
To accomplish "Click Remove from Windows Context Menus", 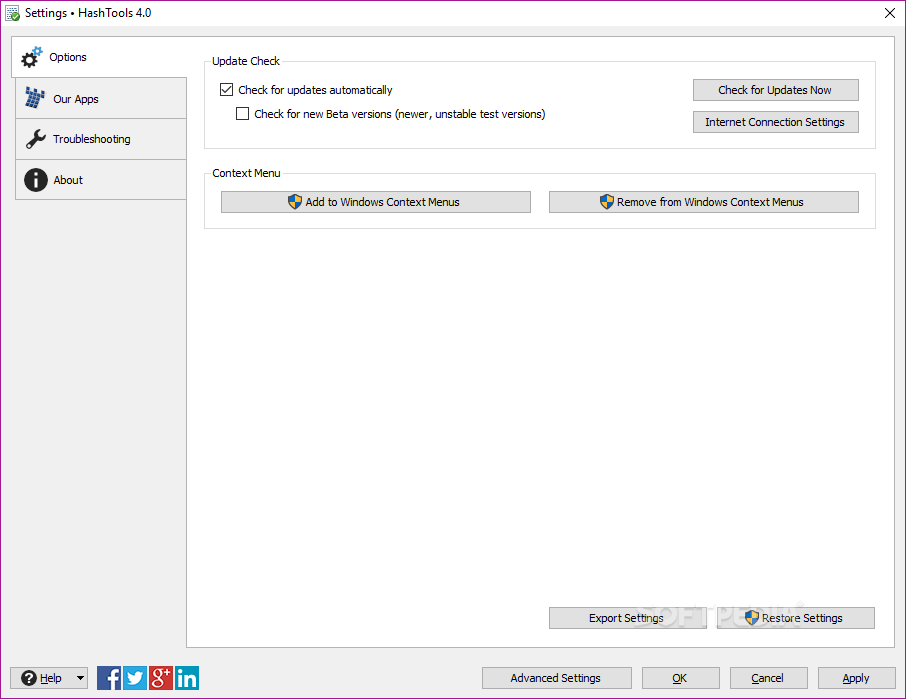I will click(703, 202).
